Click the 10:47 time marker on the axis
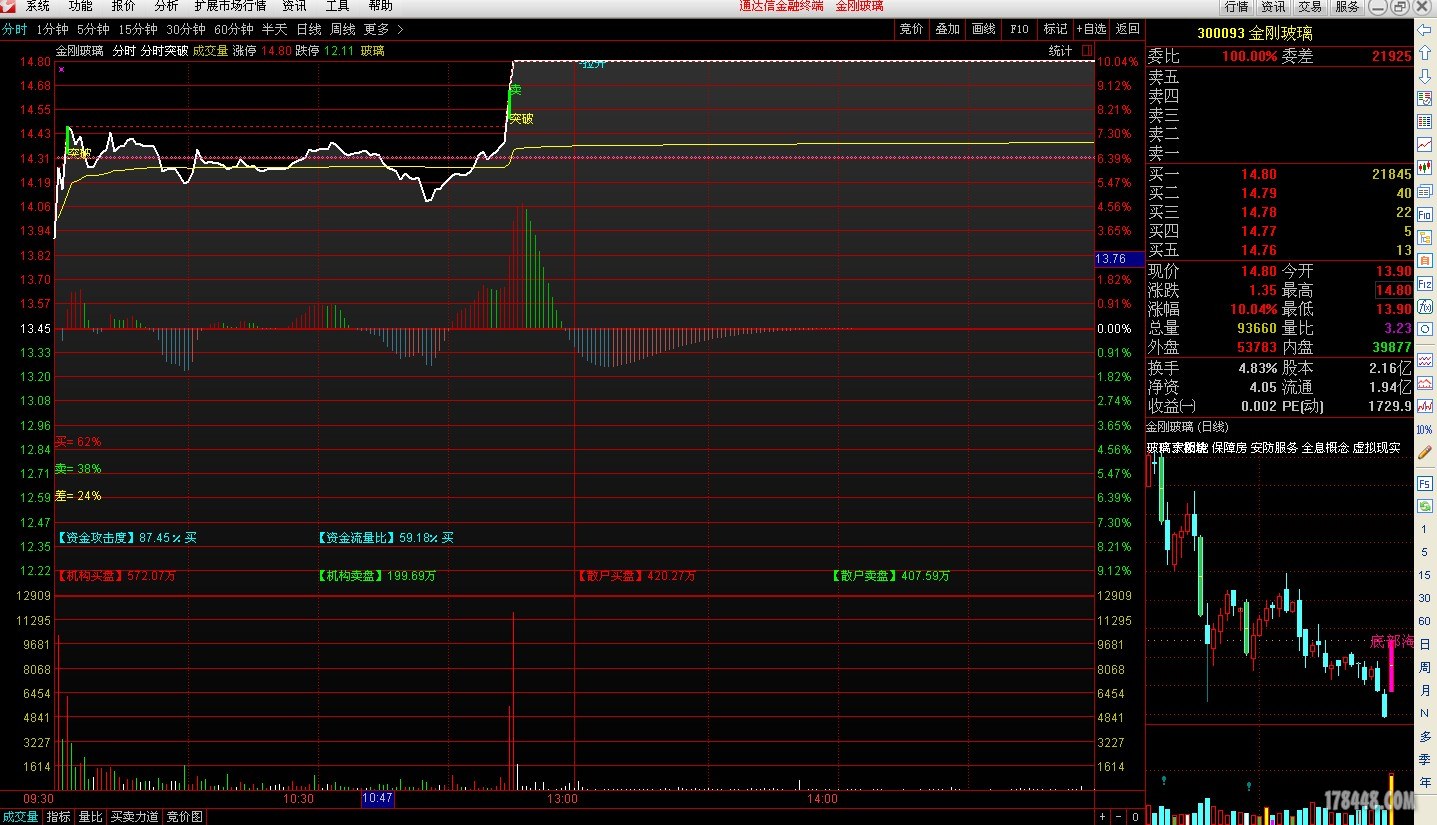1437x825 pixels. (378, 799)
